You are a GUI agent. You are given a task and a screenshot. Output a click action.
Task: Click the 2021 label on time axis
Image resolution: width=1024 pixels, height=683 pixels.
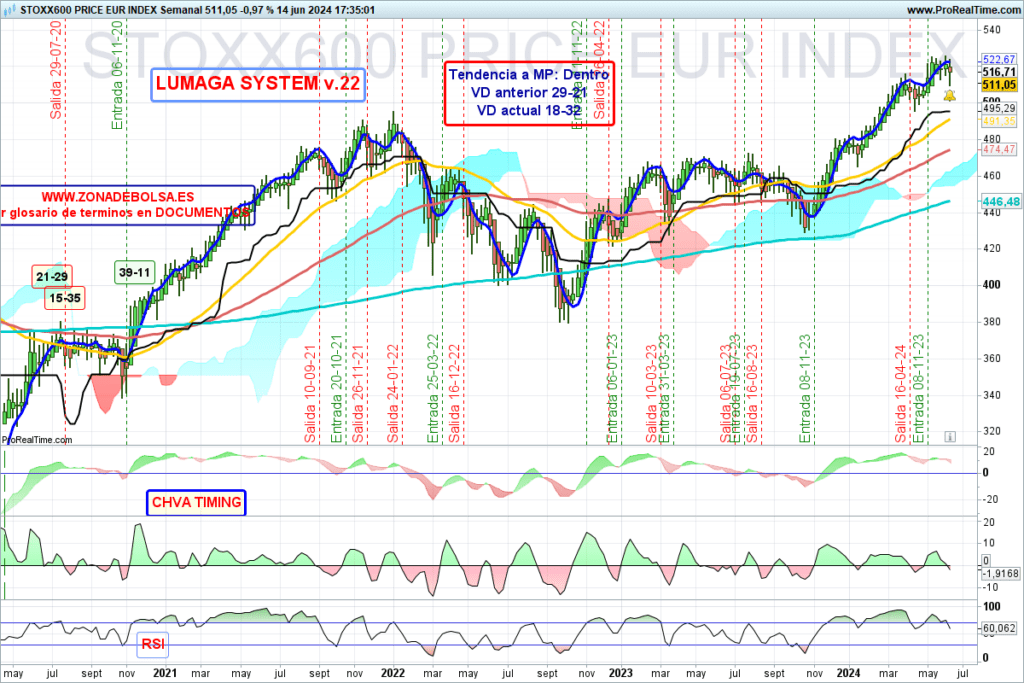[x=165, y=673]
